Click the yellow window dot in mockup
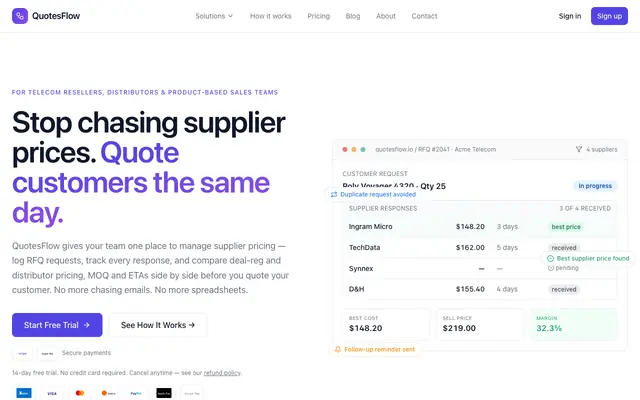The image size is (640, 400). pos(354,149)
